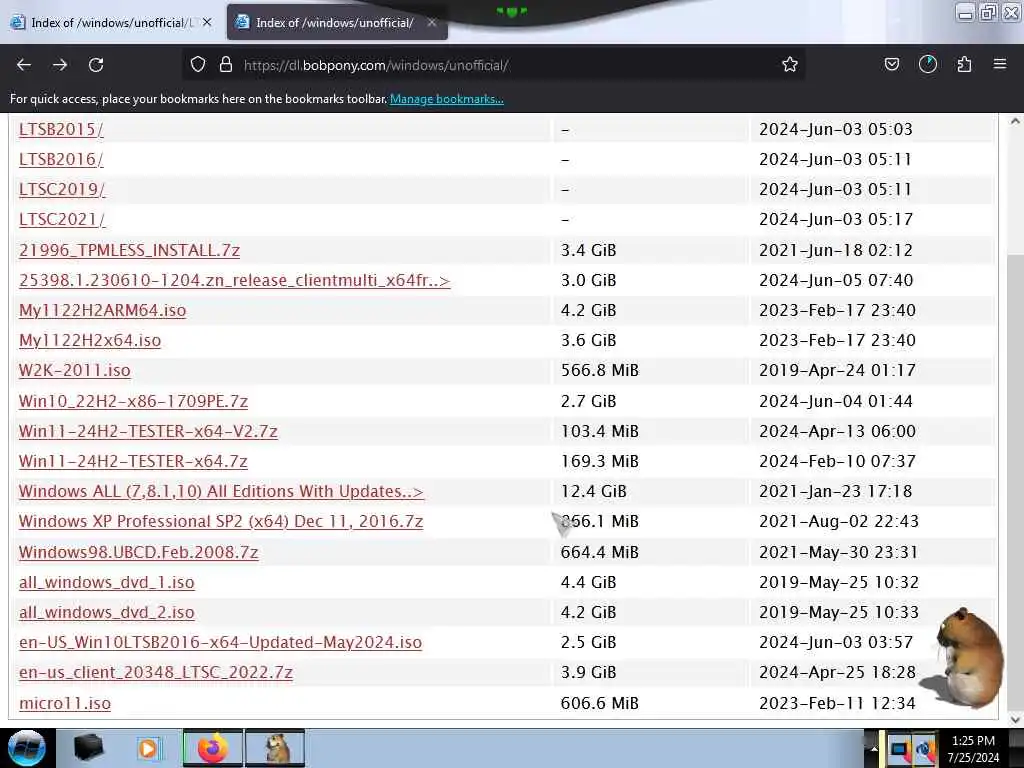Viewport: 1024px width, 768px height.
Task: Download the 25398.1.230610-1204.zn_release file
Action: 234,280
